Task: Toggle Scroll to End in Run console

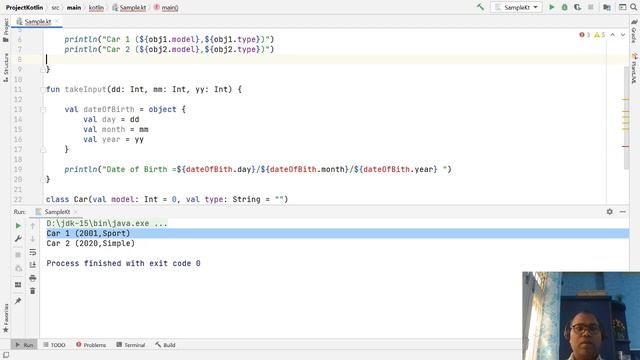Action: tap(33, 265)
